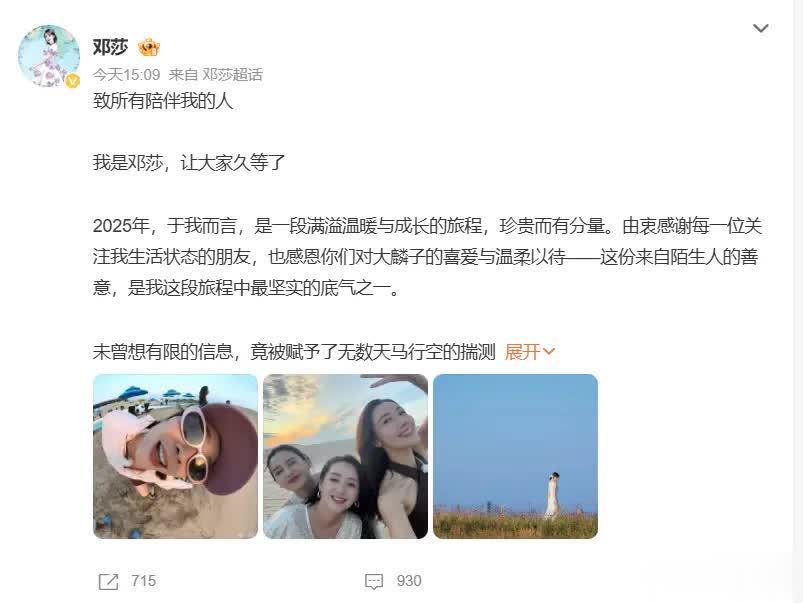Expand full post text with 展开
803x603 pixels.
click(522, 352)
